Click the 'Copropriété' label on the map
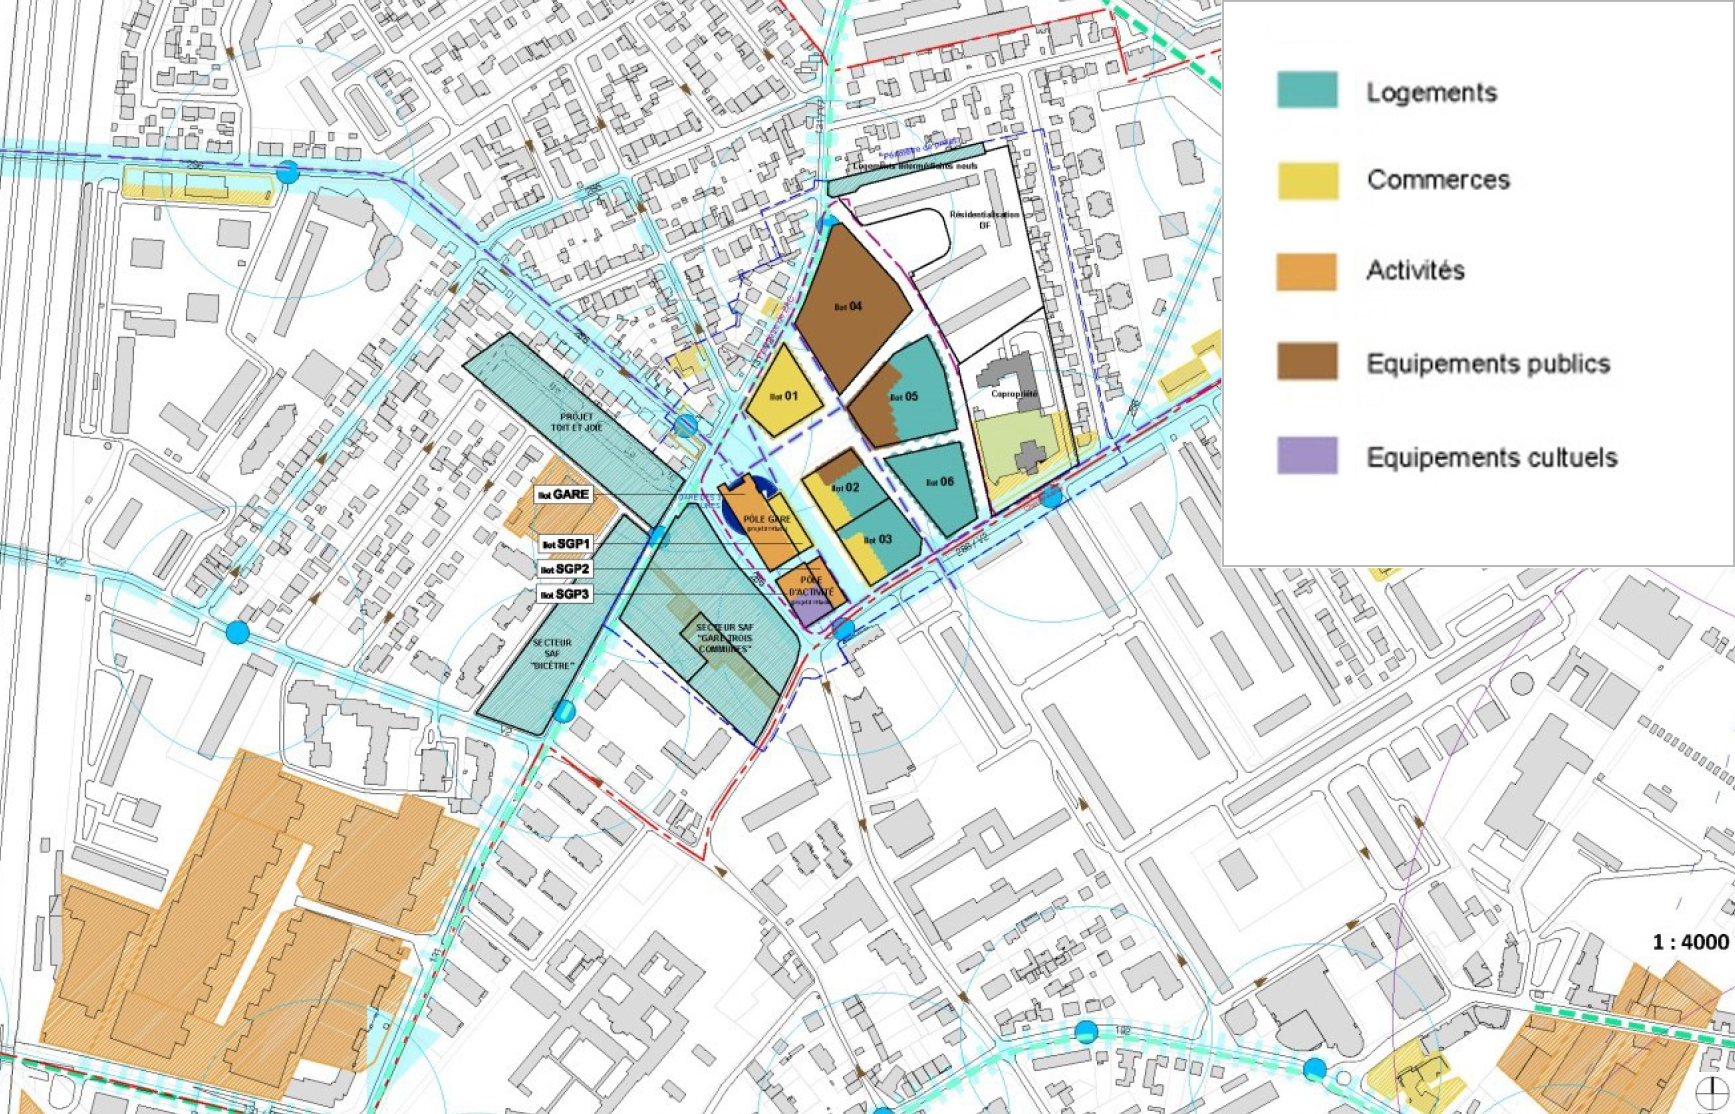This screenshot has width=1735, height=1114. point(1014,393)
